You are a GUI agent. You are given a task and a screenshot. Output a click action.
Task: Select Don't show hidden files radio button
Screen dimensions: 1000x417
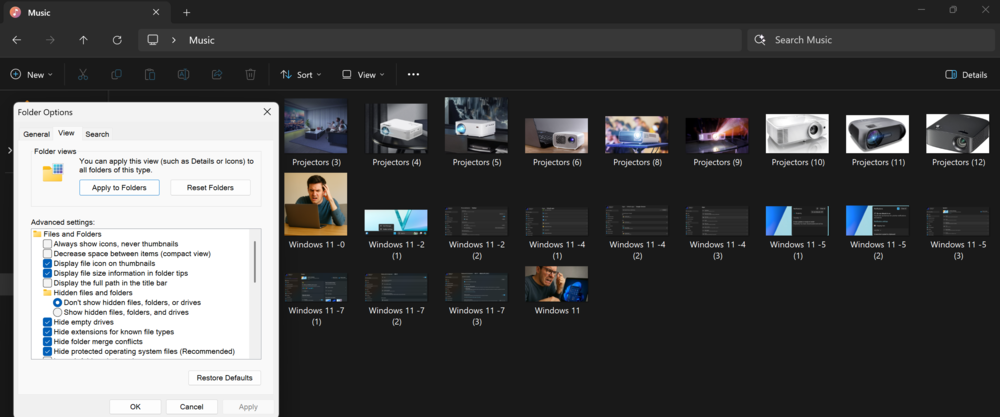pos(57,302)
